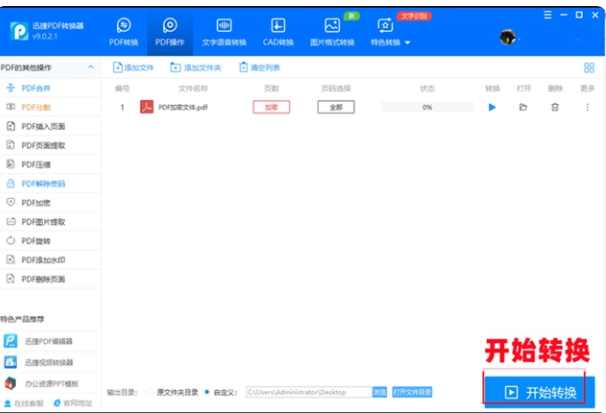This screenshot has width=606, height=413.
Task: Click the 打开文件目录 button
Action: pos(412,392)
